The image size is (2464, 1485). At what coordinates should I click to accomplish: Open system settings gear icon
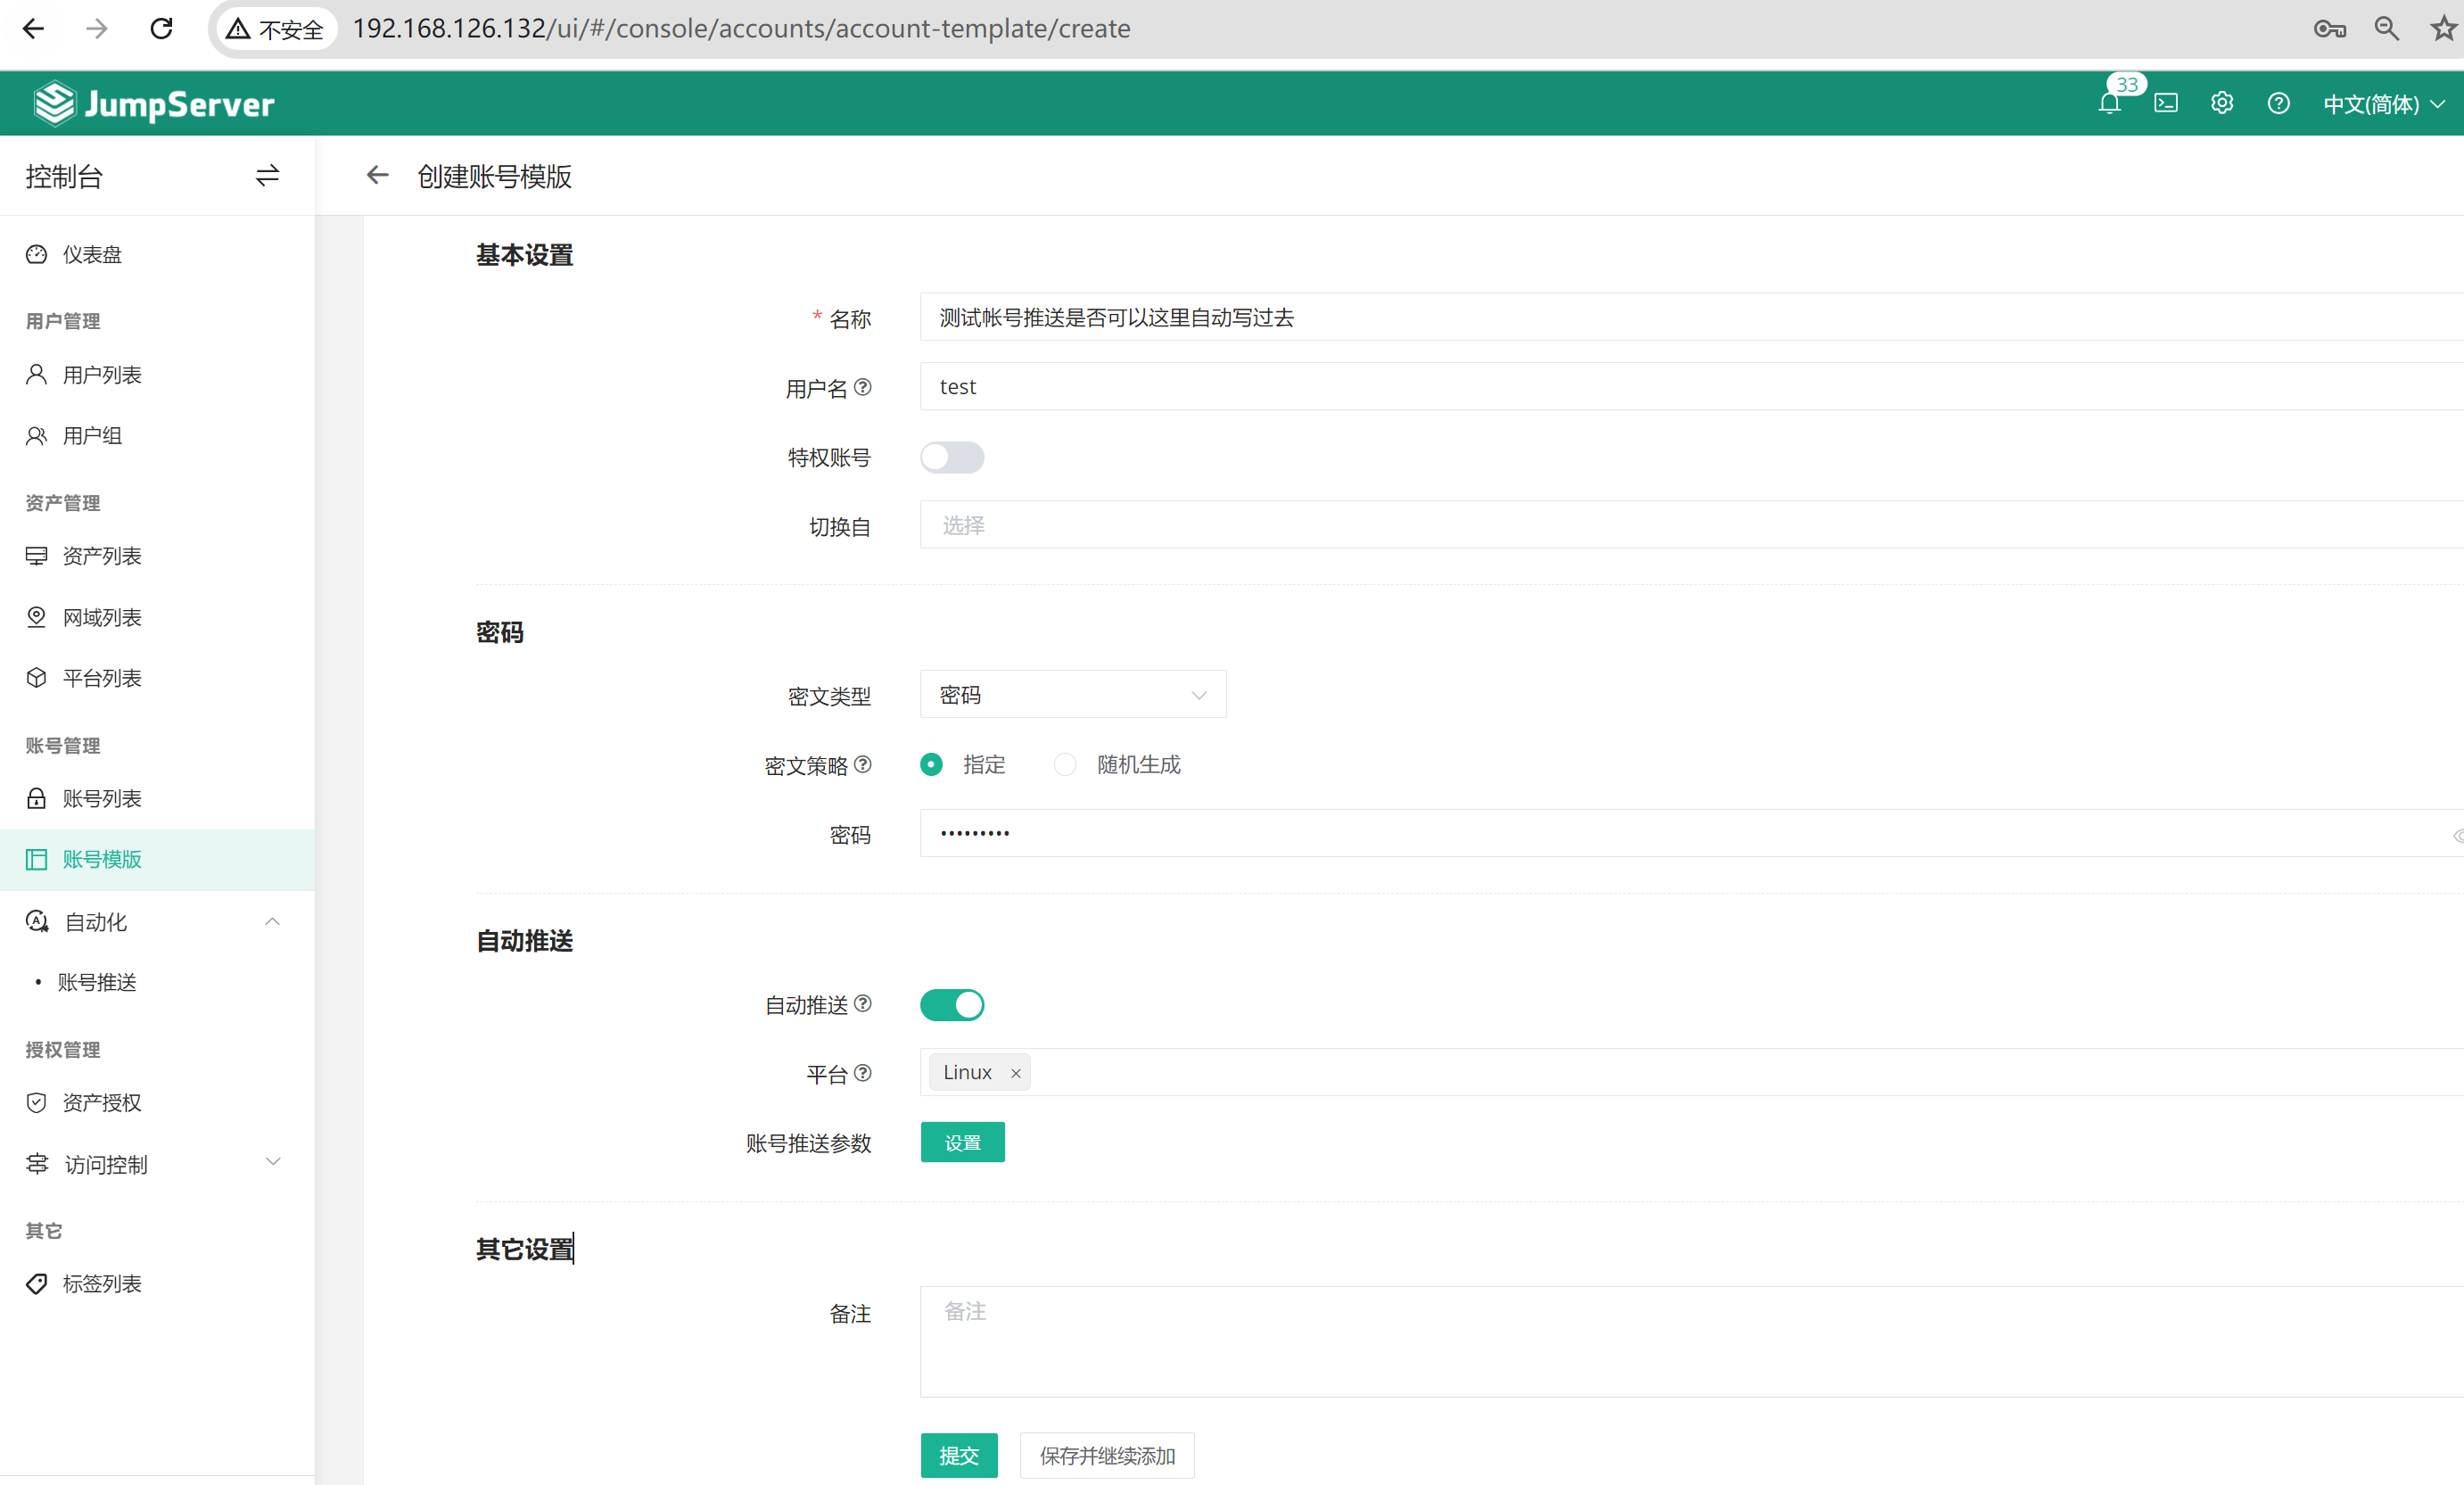(2221, 104)
